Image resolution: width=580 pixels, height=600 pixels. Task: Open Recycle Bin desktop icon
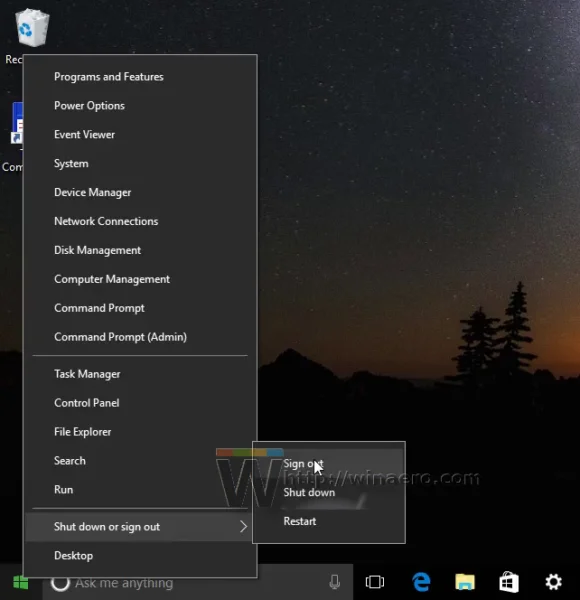tap(31, 28)
